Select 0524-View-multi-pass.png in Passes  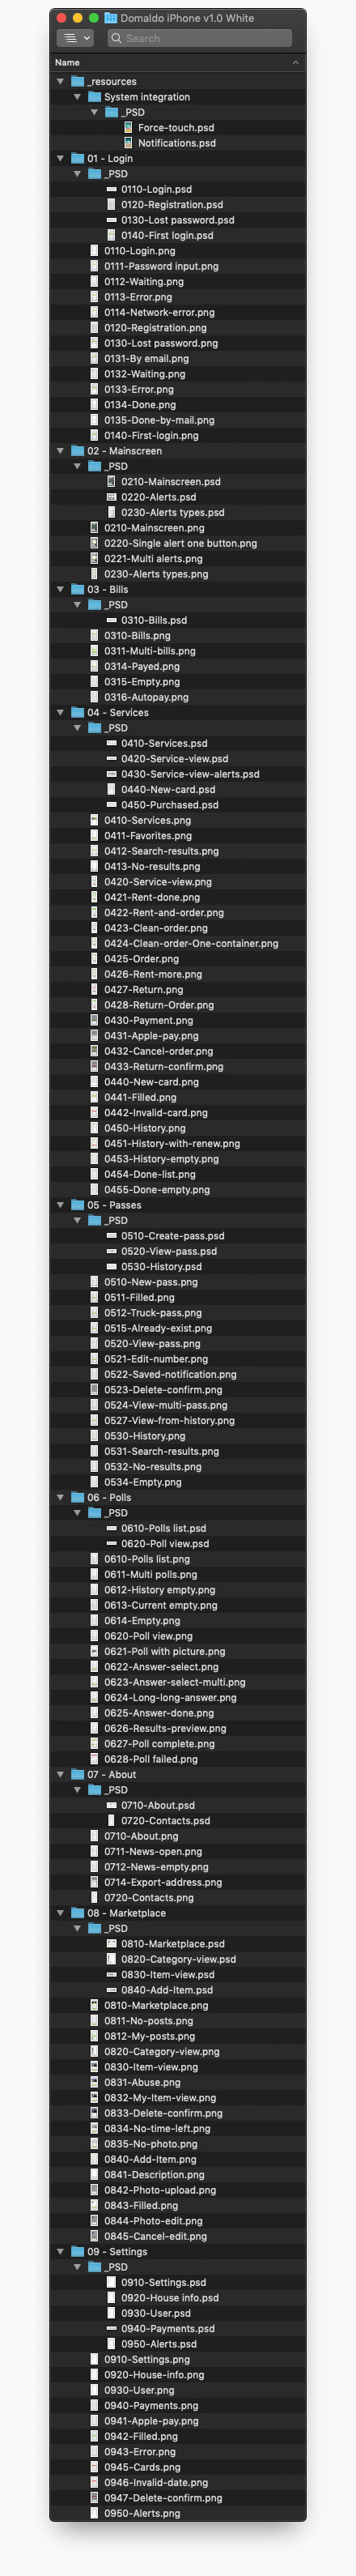point(165,1405)
